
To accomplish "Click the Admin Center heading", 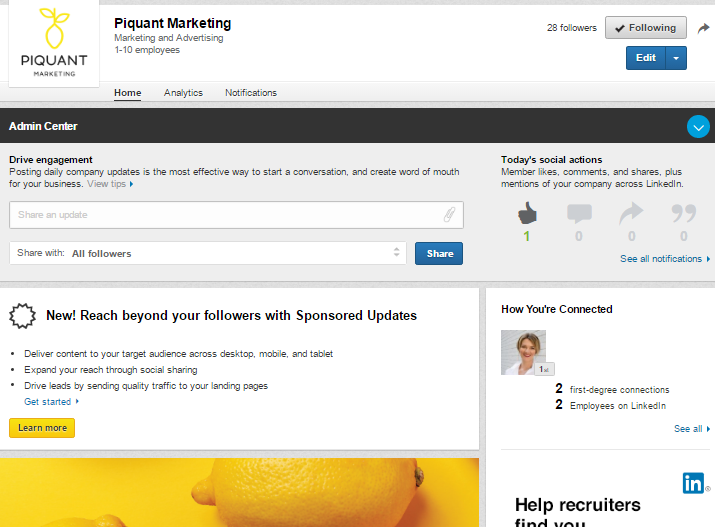I will tap(43, 126).
